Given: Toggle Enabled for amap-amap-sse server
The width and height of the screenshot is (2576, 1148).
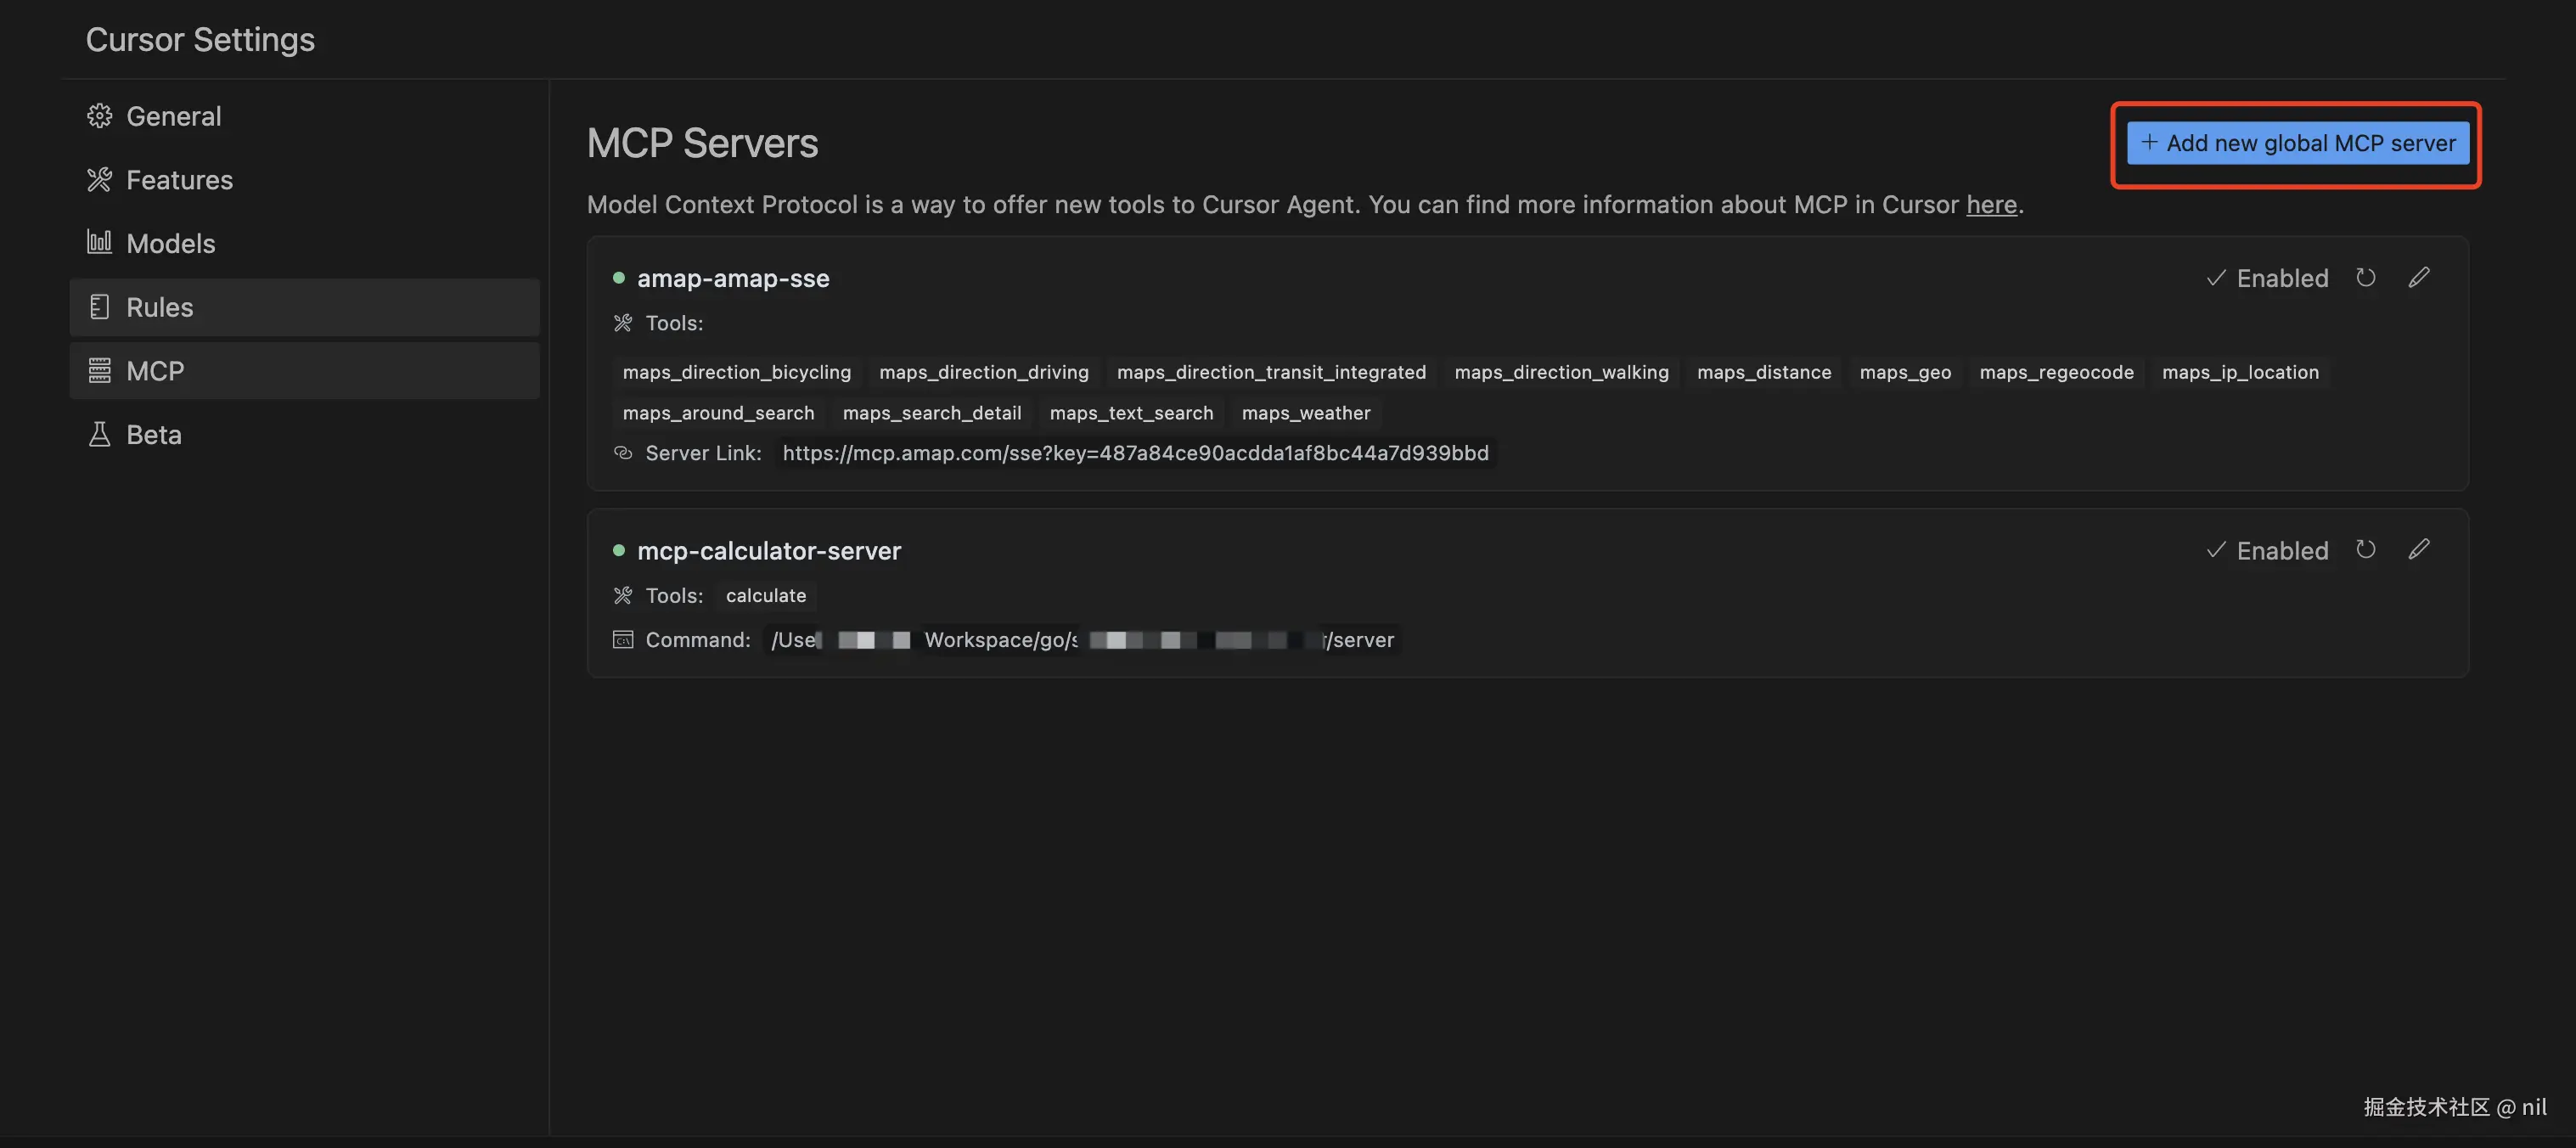Looking at the screenshot, I should tap(2267, 278).
